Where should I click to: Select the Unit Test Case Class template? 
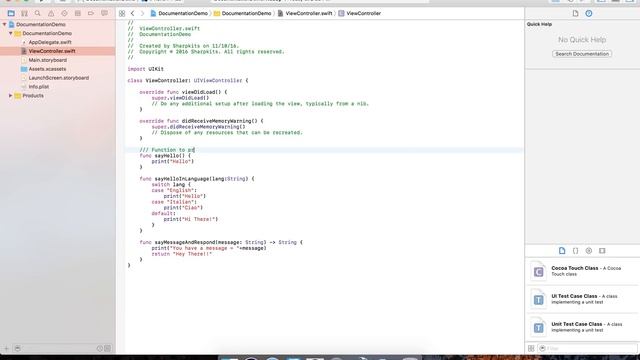pyautogui.click(x=582, y=327)
